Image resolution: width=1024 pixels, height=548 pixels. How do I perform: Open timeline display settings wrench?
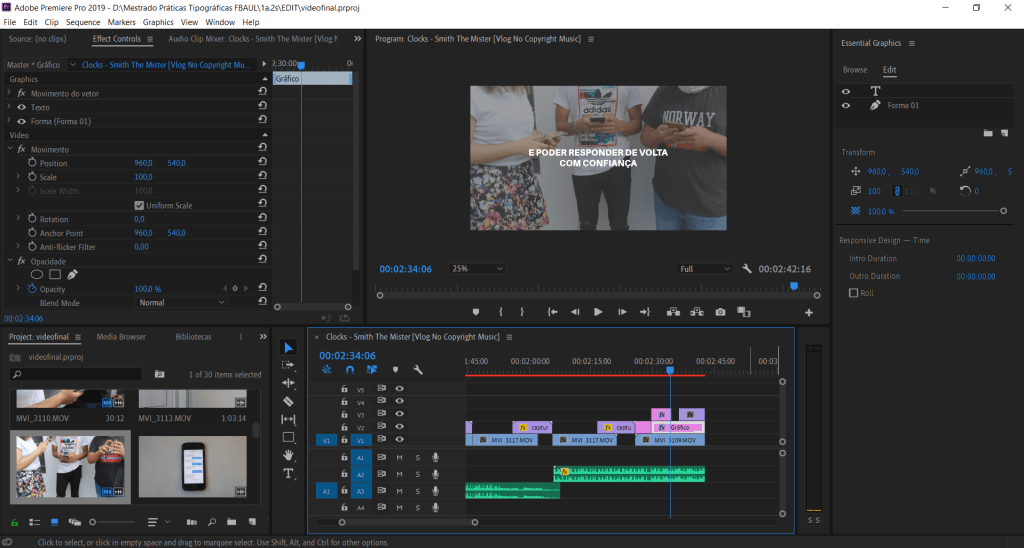pyautogui.click(x=418, y=369)
